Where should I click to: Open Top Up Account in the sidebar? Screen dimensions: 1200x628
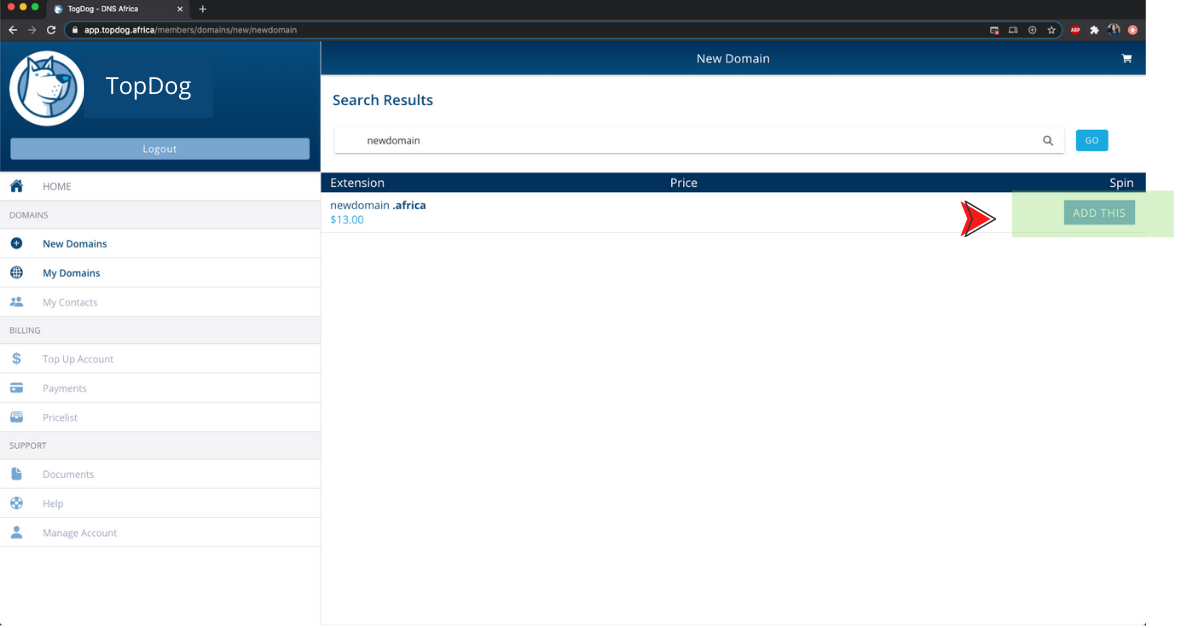point(160,358)
